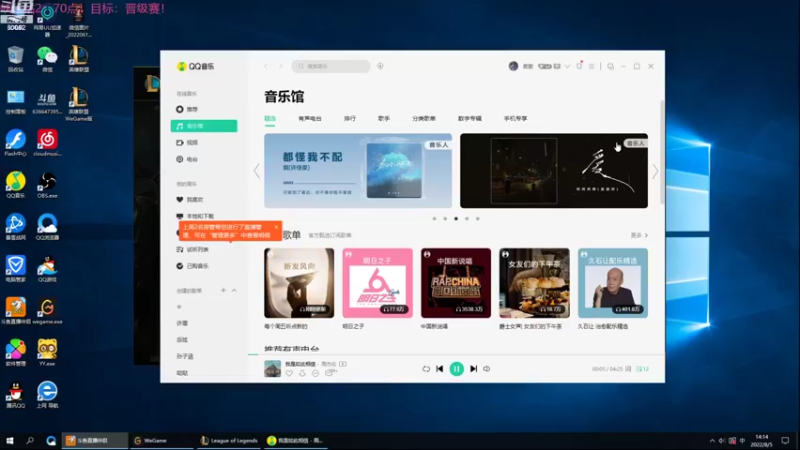The height and width of the screenshot is (450, 800).
Task: Switch to the 数字专辑 tab
Action: [x=469, y=118]
